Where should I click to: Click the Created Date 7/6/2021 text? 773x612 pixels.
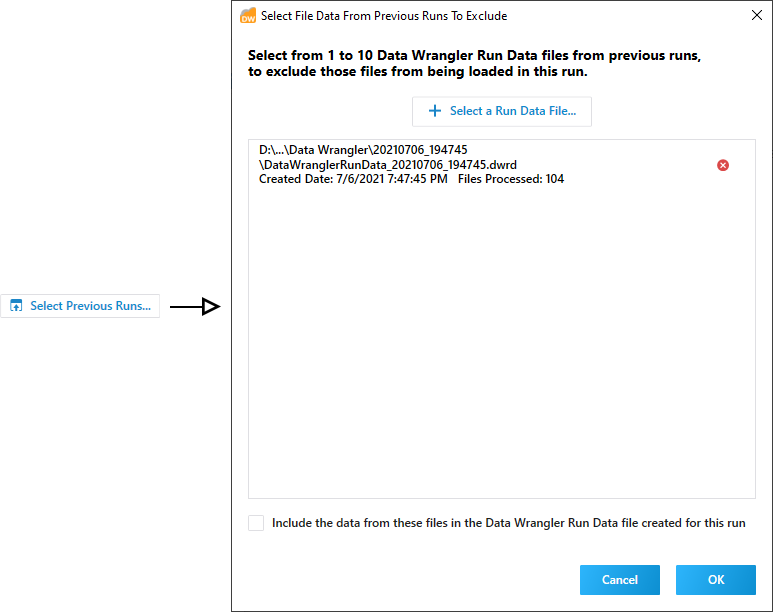pyautogui.click(x=353, y=179)
